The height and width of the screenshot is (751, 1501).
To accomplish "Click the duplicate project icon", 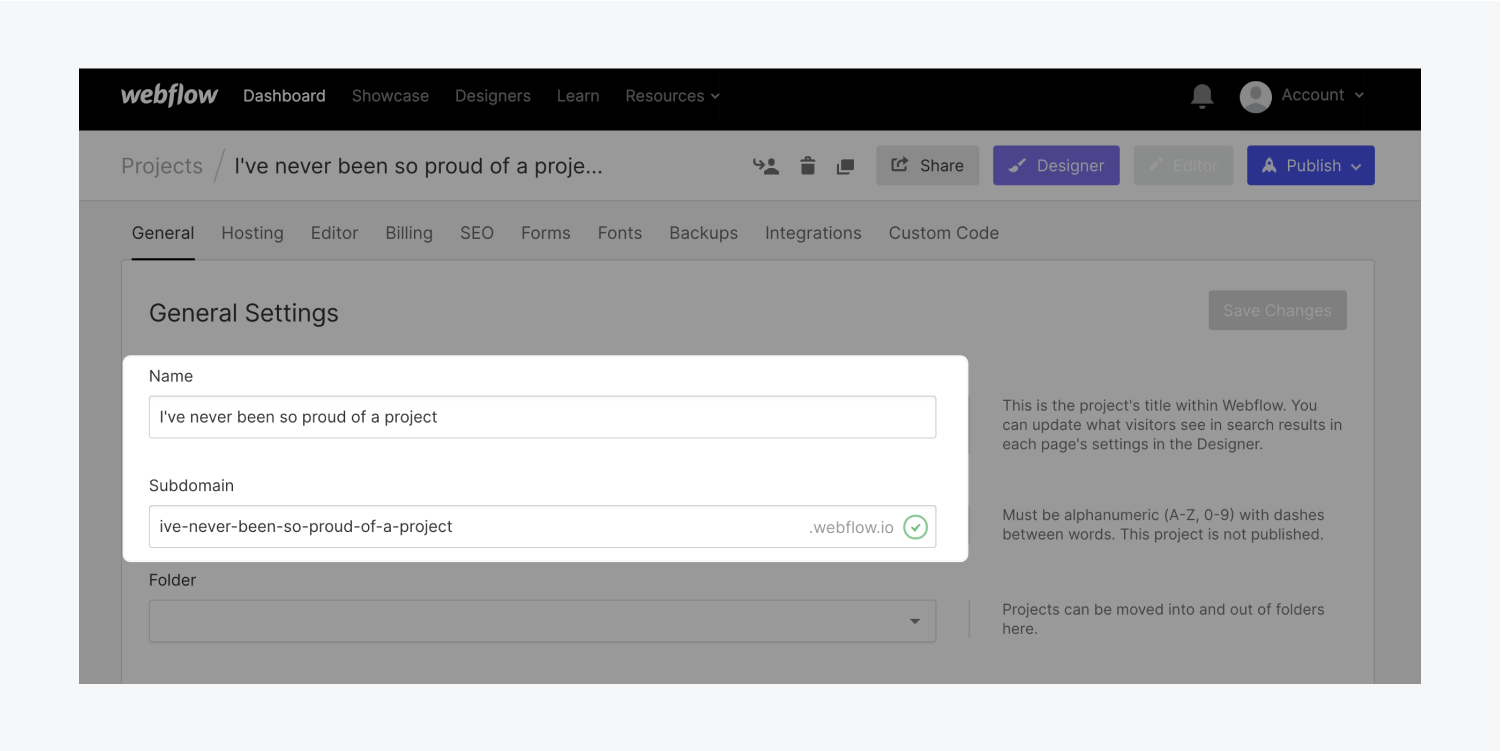I will [x=845, y=166].
